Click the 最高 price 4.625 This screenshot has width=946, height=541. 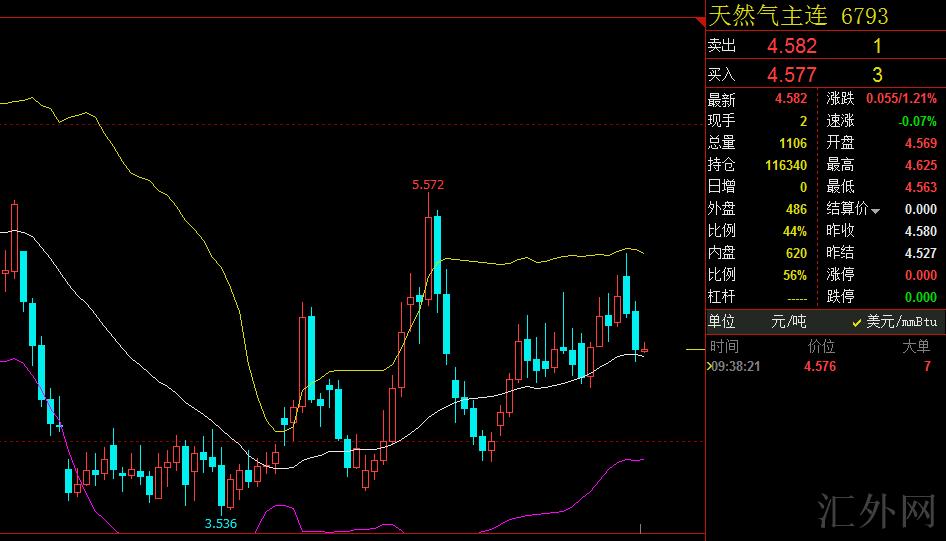click(x=920, y=165)
